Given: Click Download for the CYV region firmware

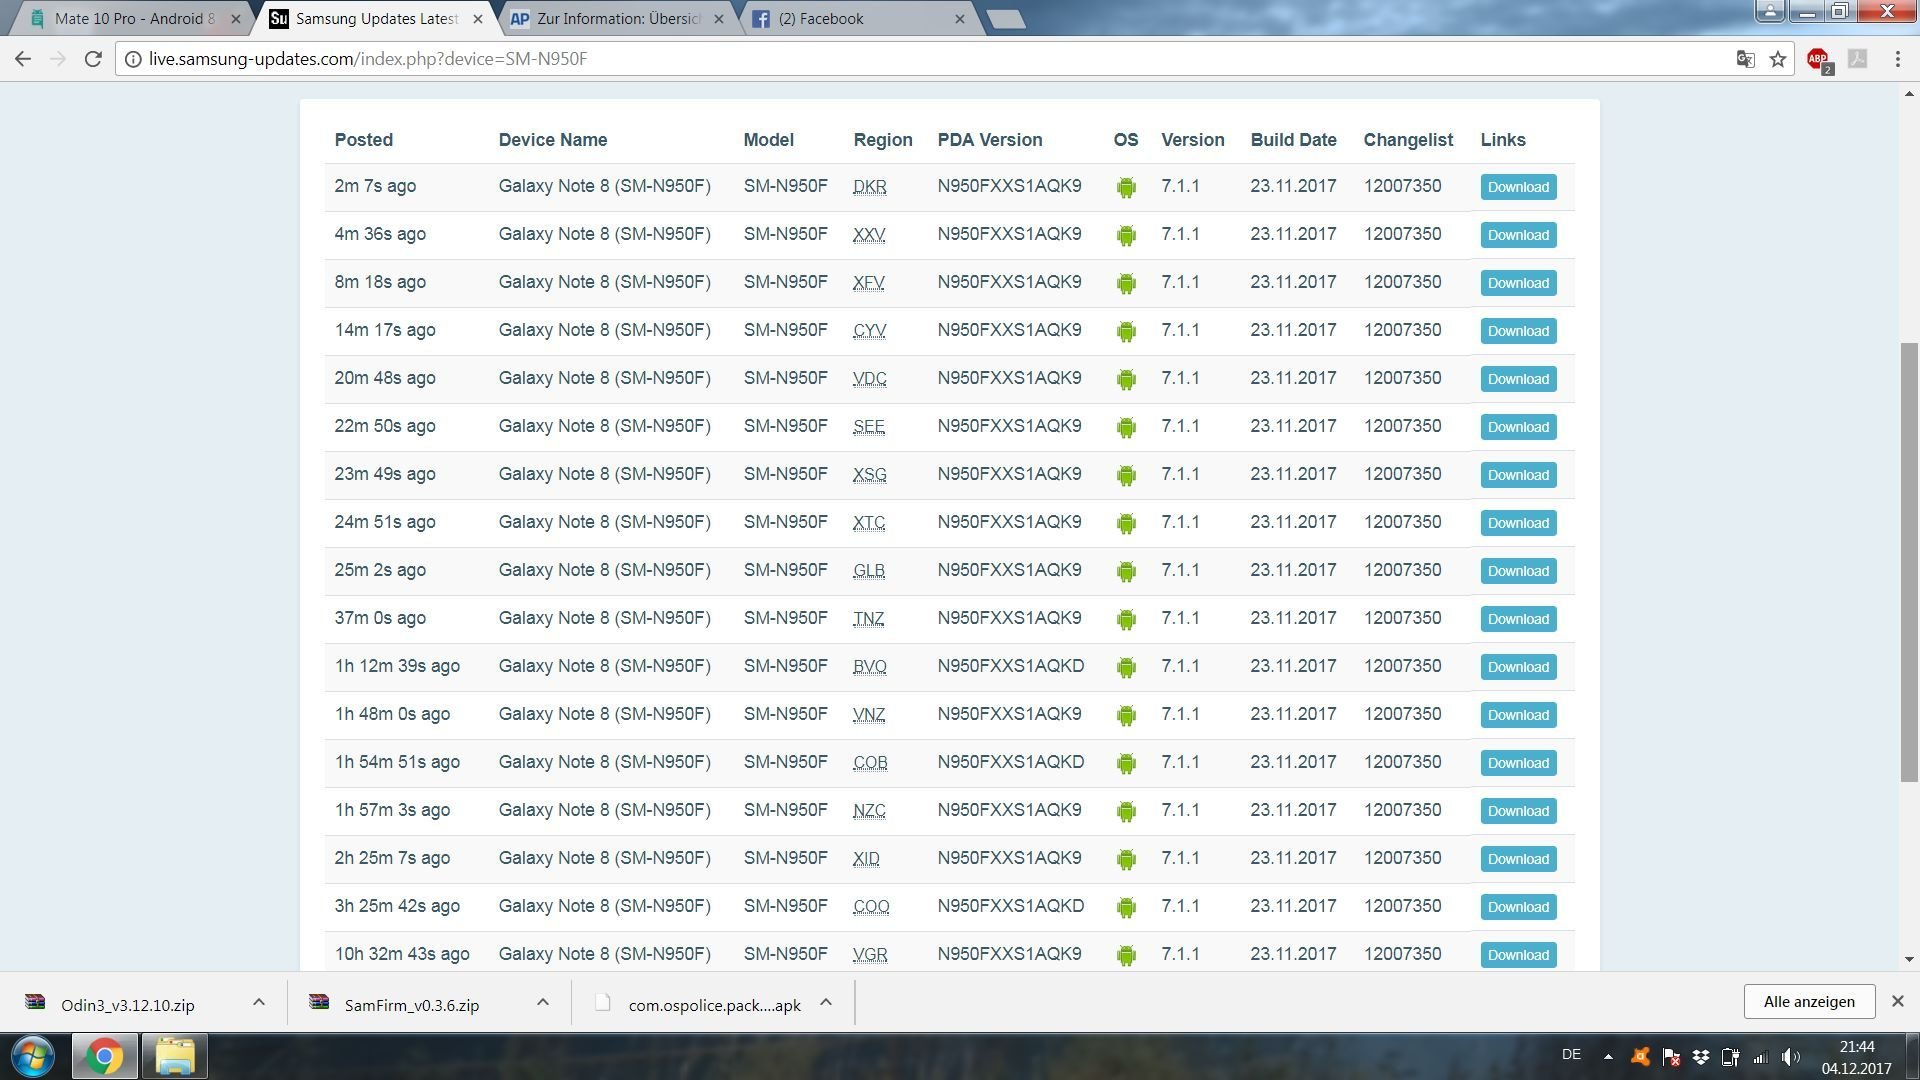Looking at the screenshot, I should tap(1518, 331).
